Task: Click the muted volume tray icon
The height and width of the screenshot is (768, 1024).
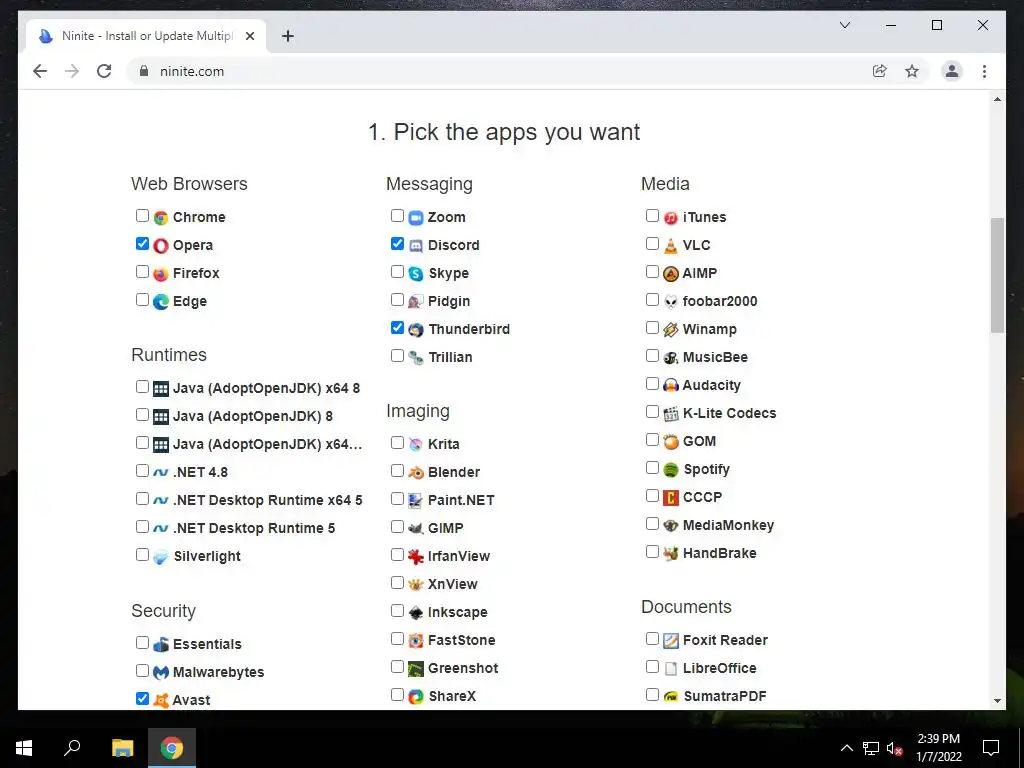Action: pyautogui.click(x=894, y=748)
